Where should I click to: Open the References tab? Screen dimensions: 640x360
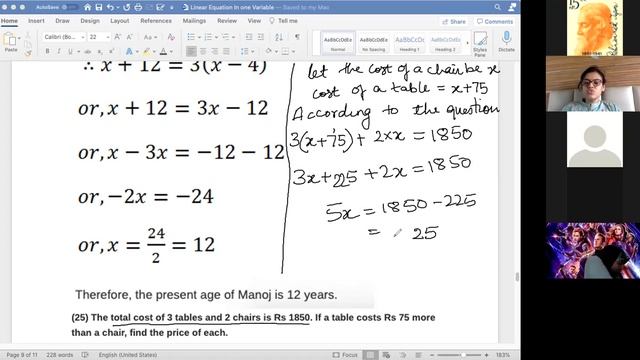coord(156,21)
